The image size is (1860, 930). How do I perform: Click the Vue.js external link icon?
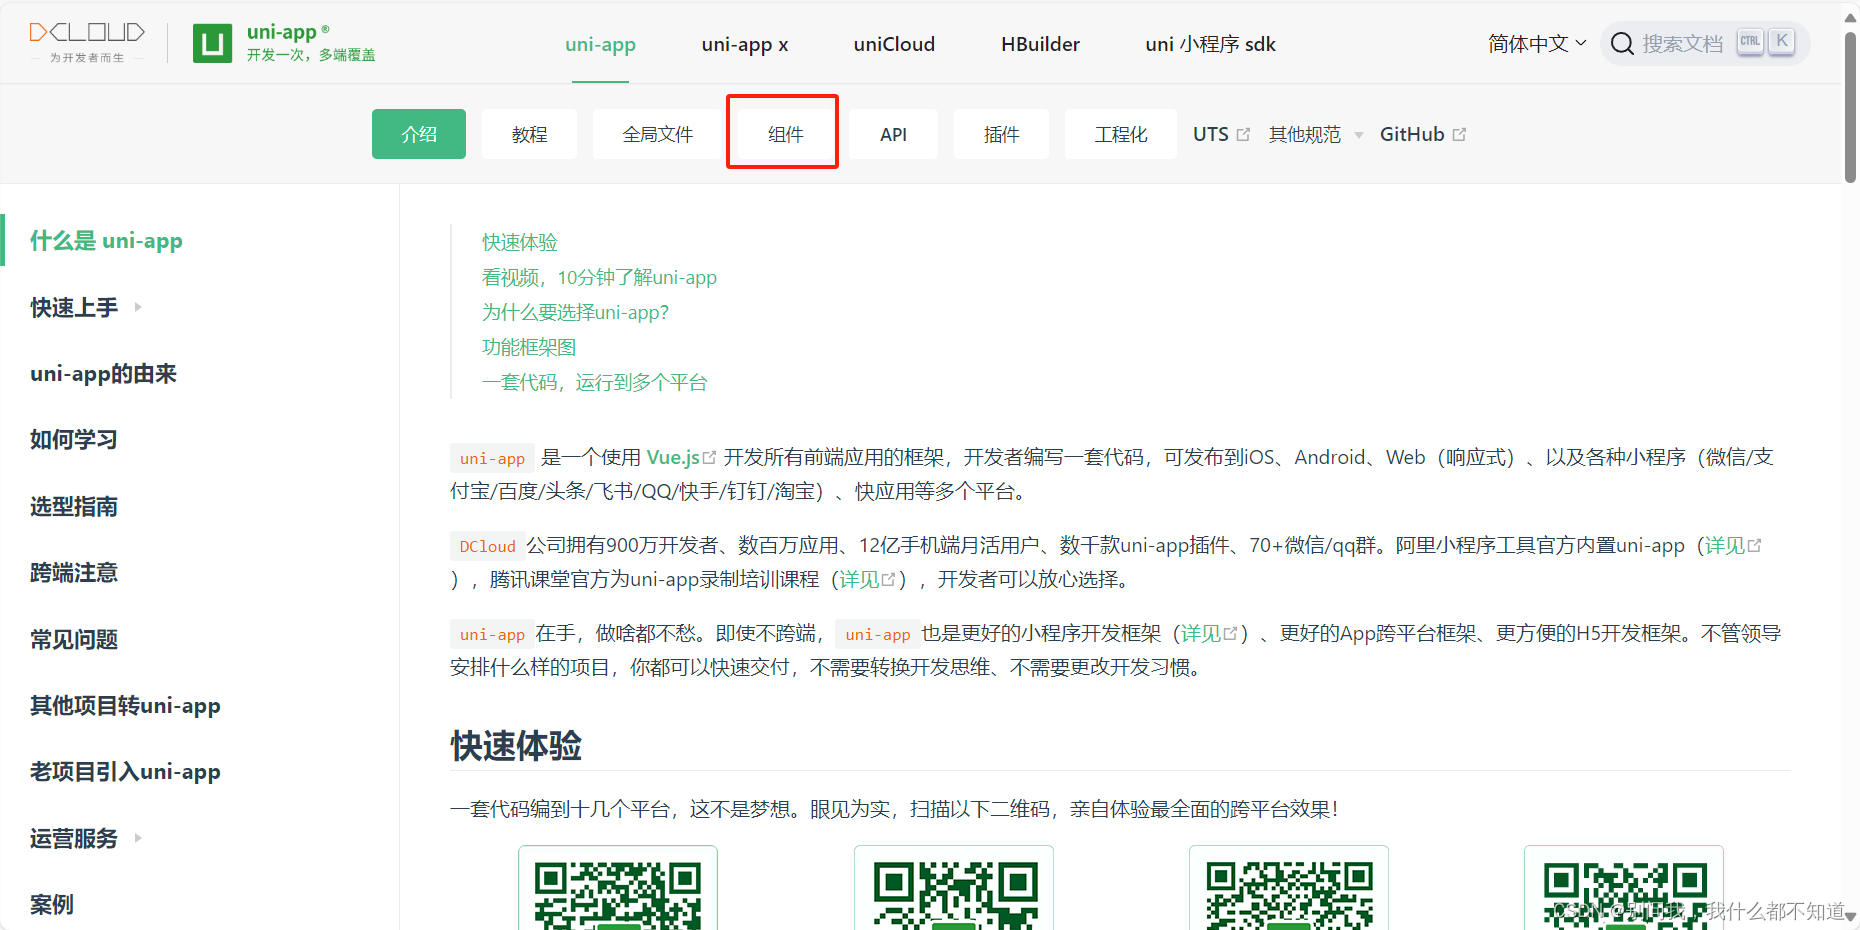(x=710, y=456)
